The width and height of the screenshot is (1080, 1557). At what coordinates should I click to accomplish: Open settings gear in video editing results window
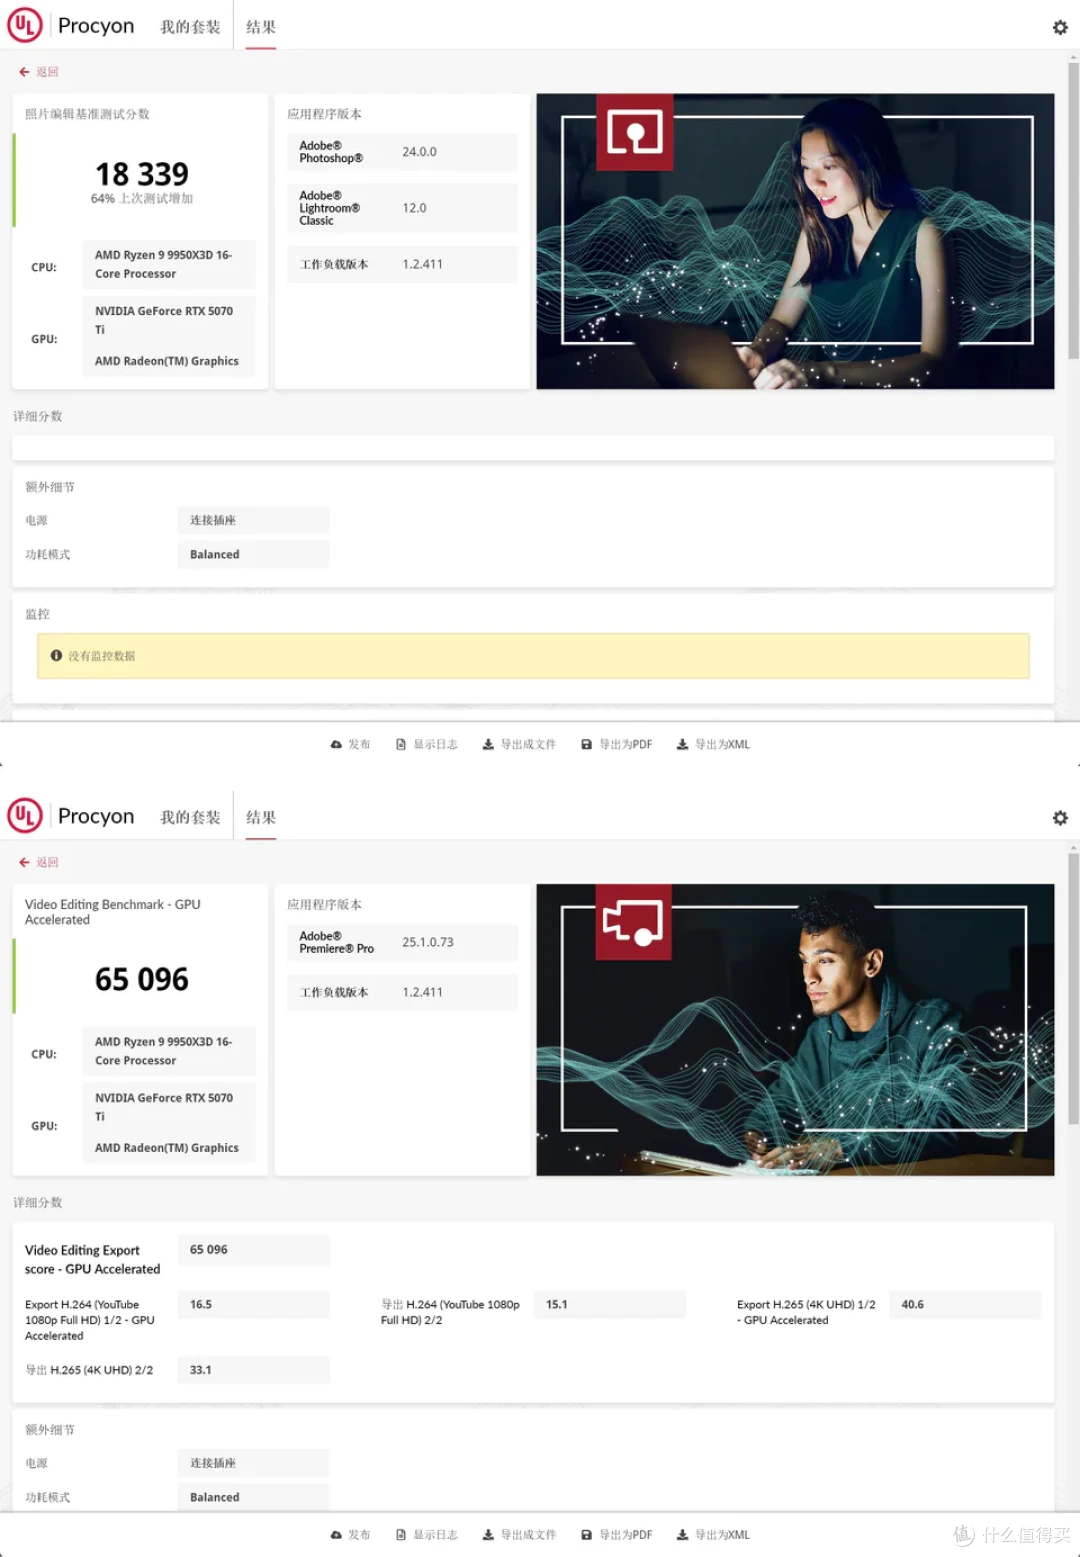[1060, 818]
